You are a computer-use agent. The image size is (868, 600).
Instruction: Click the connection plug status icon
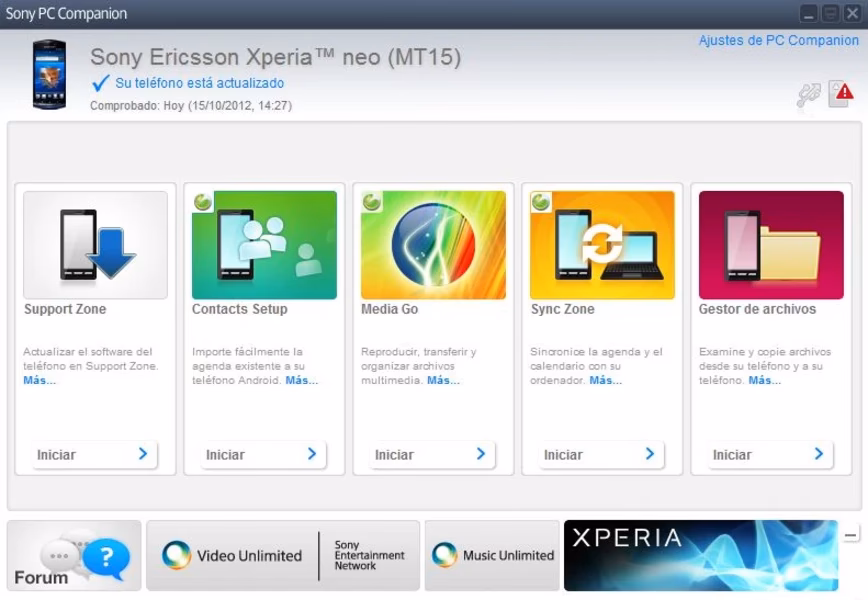808,95
